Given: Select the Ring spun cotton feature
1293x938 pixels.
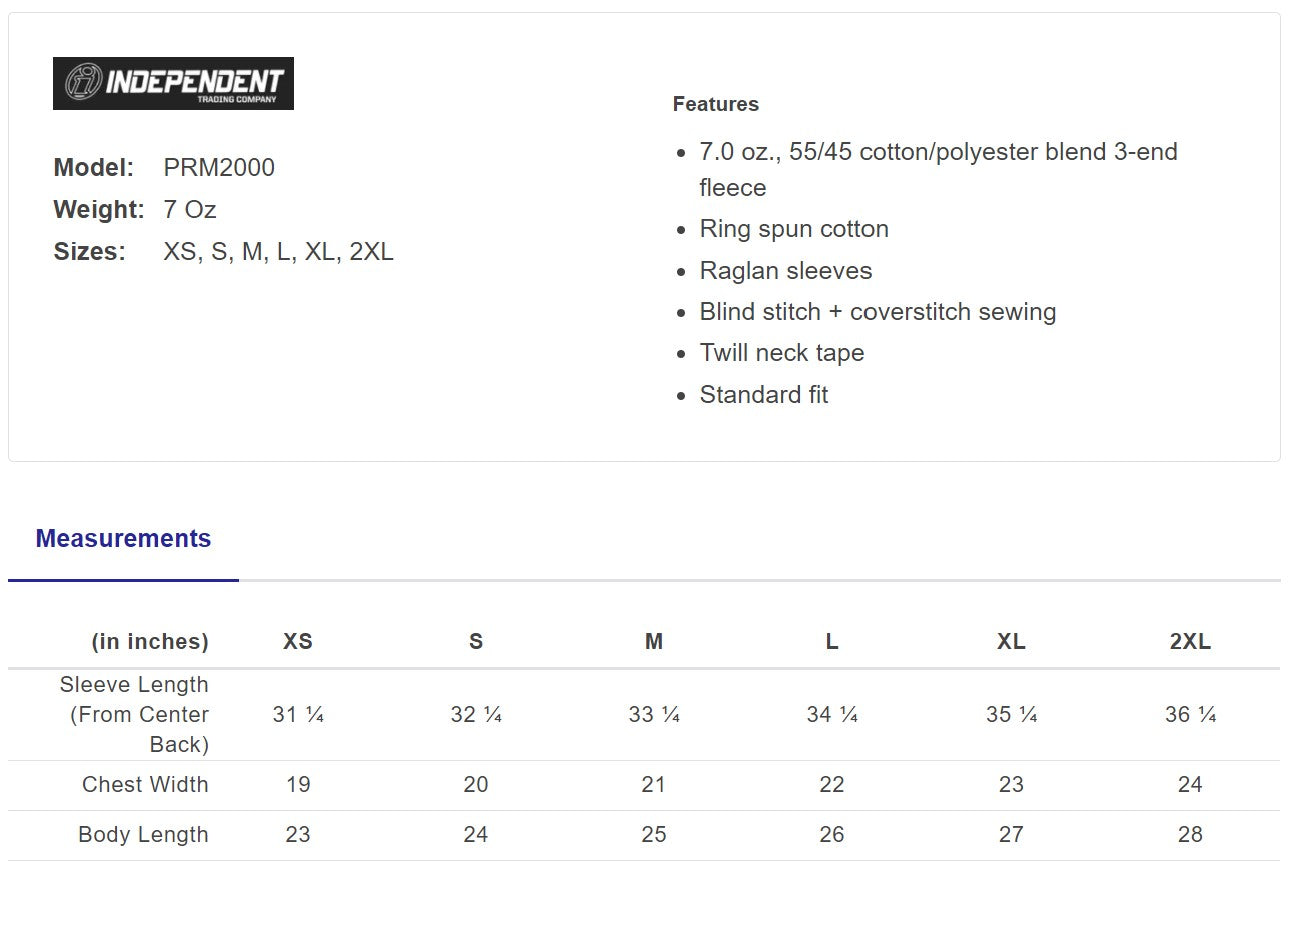Looking at the screenshot, I should 794,229.
